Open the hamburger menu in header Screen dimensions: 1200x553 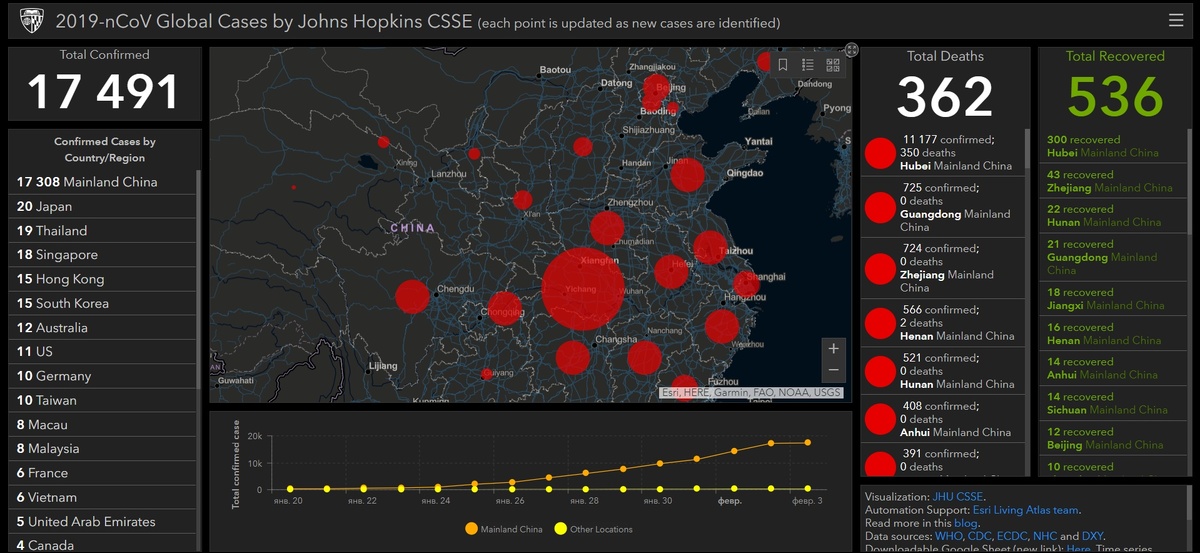[1175, 20]
